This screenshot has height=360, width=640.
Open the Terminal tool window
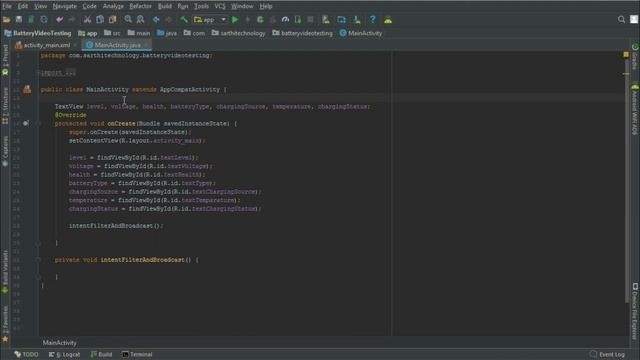point(137,354)
